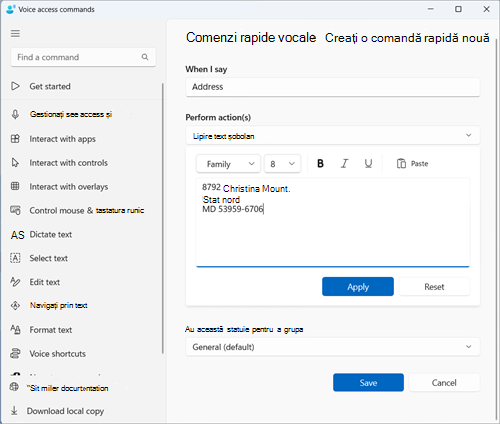Click the Save button
Viewport: 500px width, 424px height.
point(368,382)
